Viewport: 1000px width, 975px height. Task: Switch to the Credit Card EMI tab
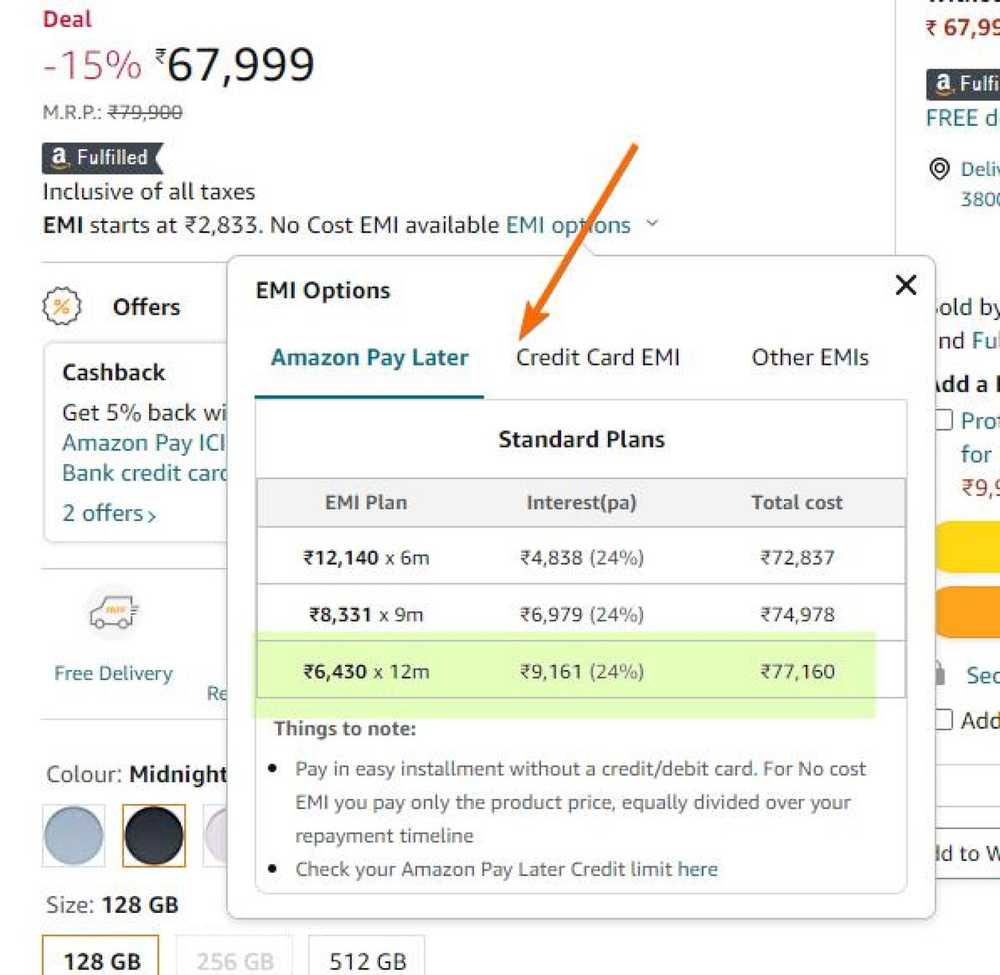click(x=597, y=357)
